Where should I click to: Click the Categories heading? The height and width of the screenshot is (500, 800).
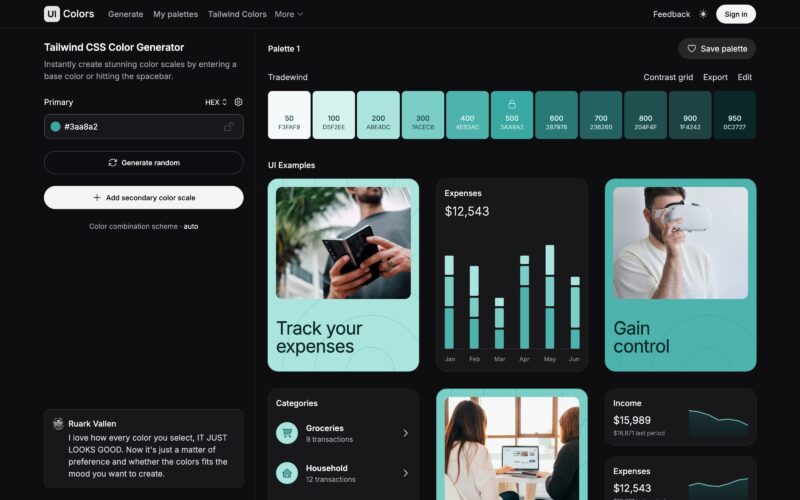click(296, 403)
